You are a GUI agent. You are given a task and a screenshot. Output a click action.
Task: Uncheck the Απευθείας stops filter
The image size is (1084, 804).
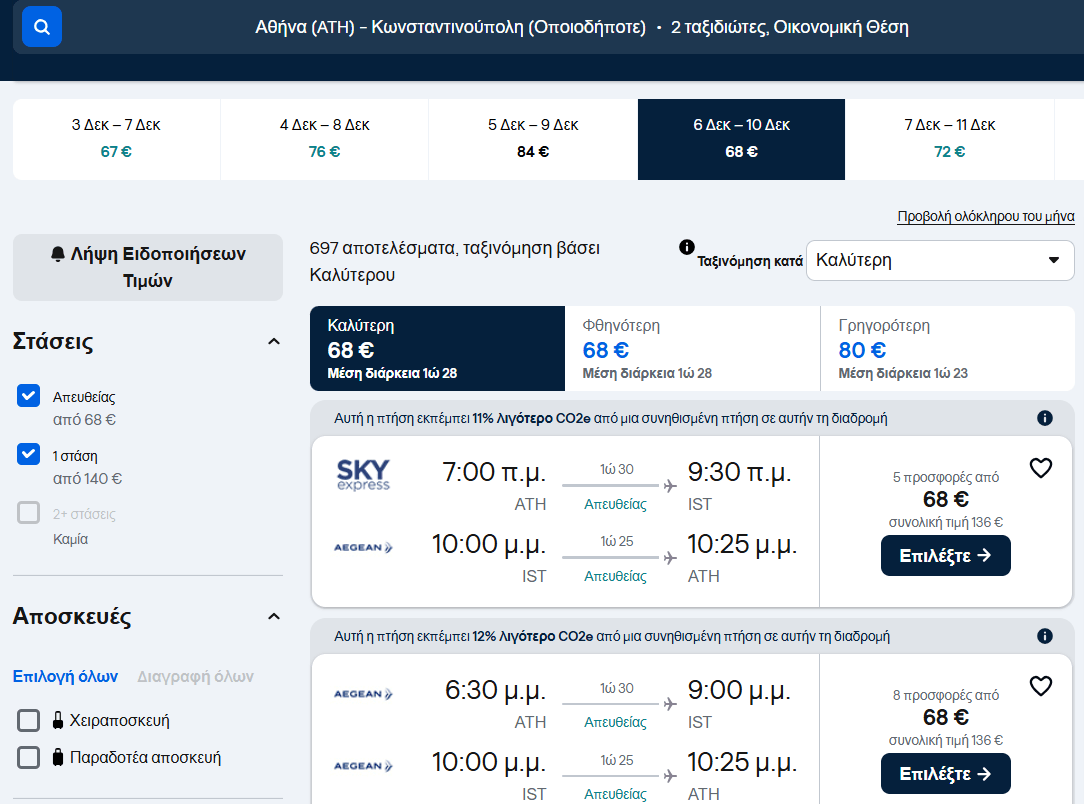28,396
